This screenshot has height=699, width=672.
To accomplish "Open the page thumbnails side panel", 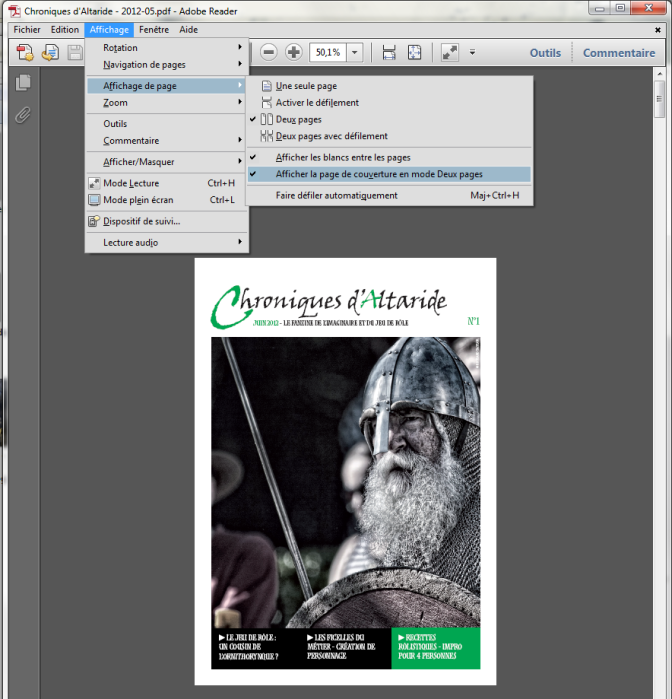I will tap(23, 83).
